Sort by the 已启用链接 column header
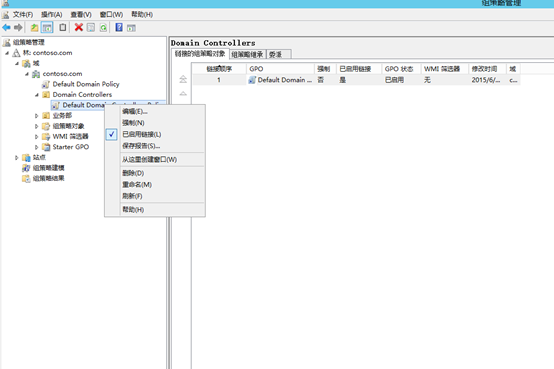 tap(359, 69)
